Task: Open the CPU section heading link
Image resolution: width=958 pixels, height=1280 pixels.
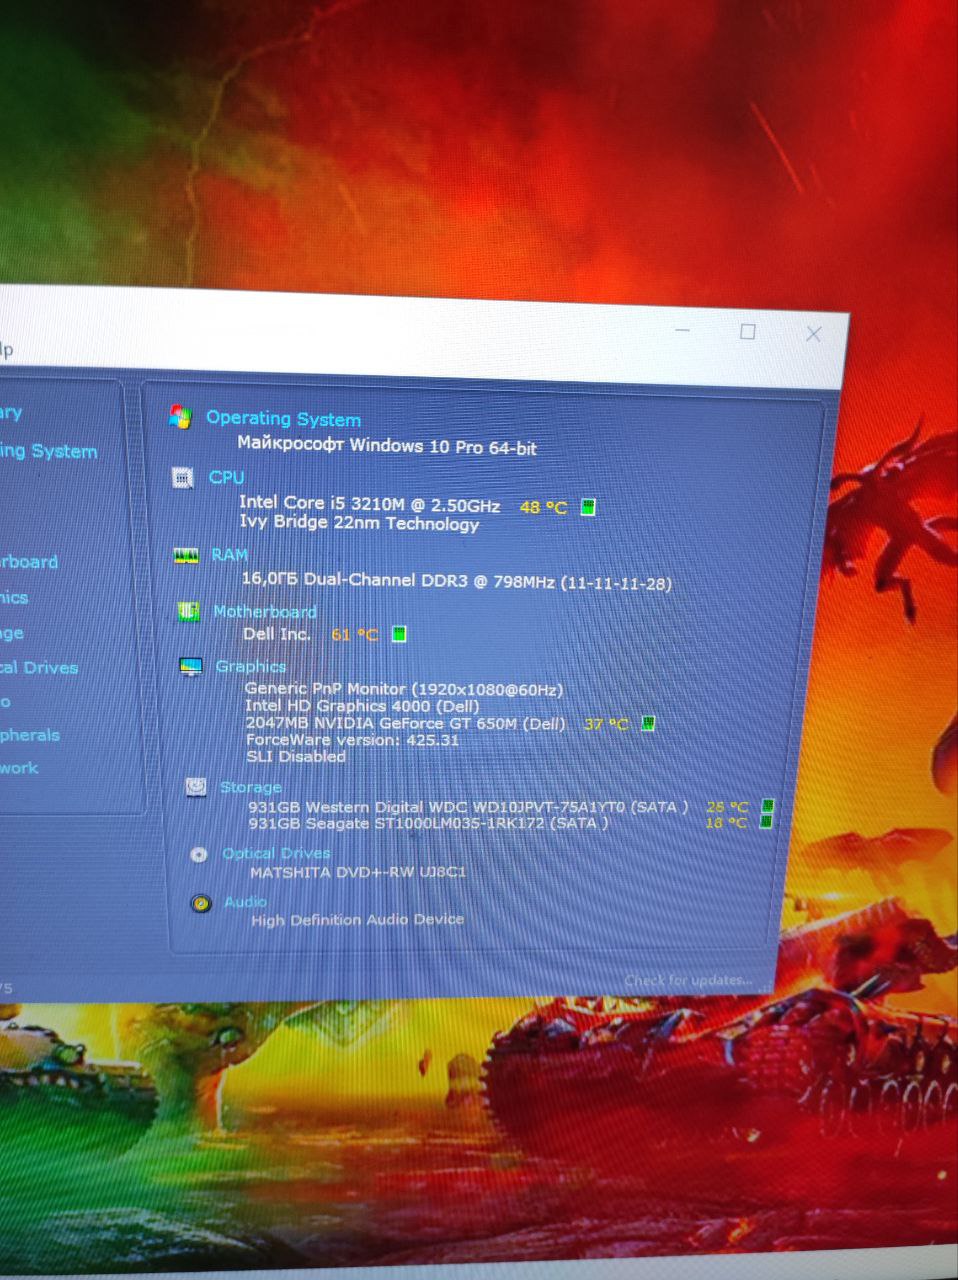Action: [226, 477]
